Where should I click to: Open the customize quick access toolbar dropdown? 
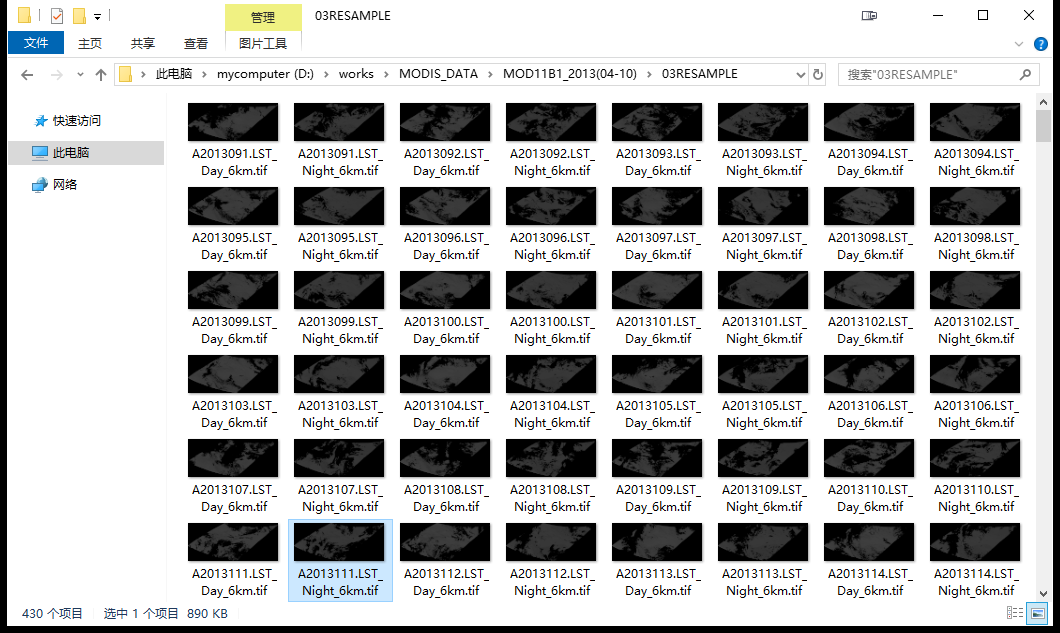[97, 15]
